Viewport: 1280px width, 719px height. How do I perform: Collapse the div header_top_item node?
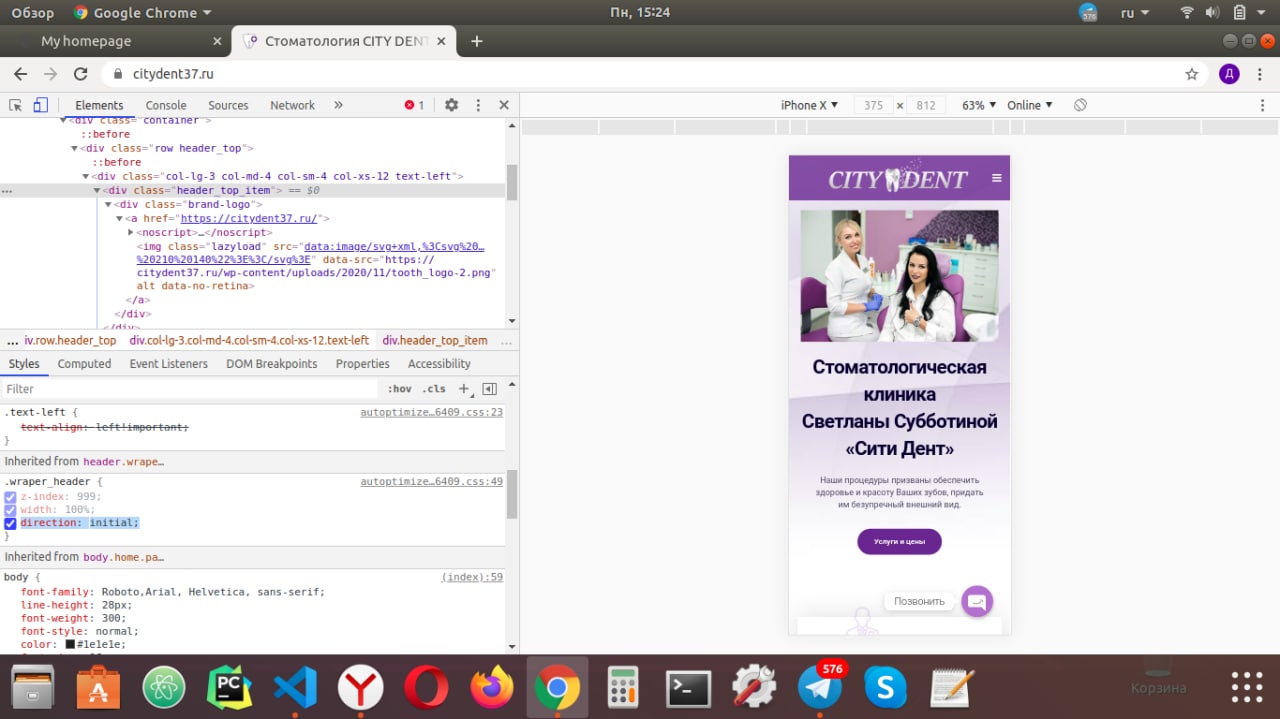point(97,190)
